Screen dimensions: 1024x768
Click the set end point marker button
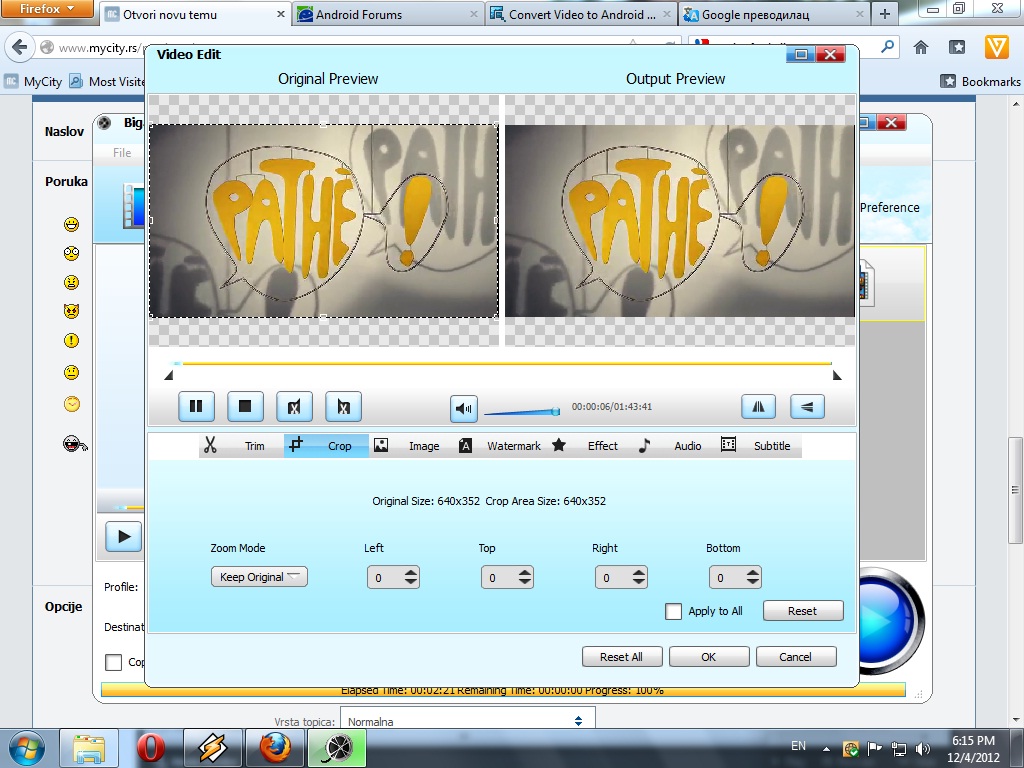coord(343,406)
